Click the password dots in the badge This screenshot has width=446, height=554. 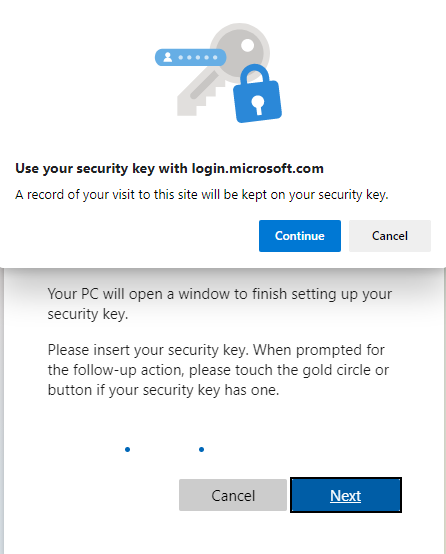click(x=198, y=57)
